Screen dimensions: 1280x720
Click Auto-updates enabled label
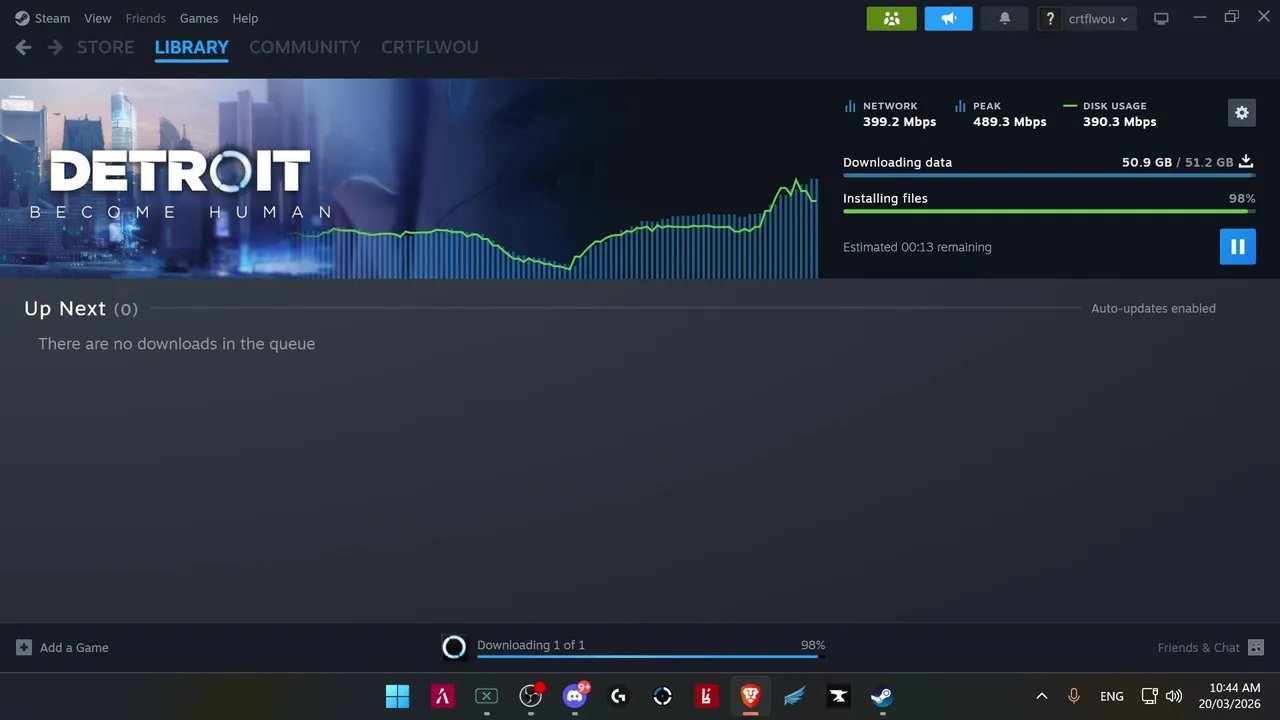[1153, 309]
